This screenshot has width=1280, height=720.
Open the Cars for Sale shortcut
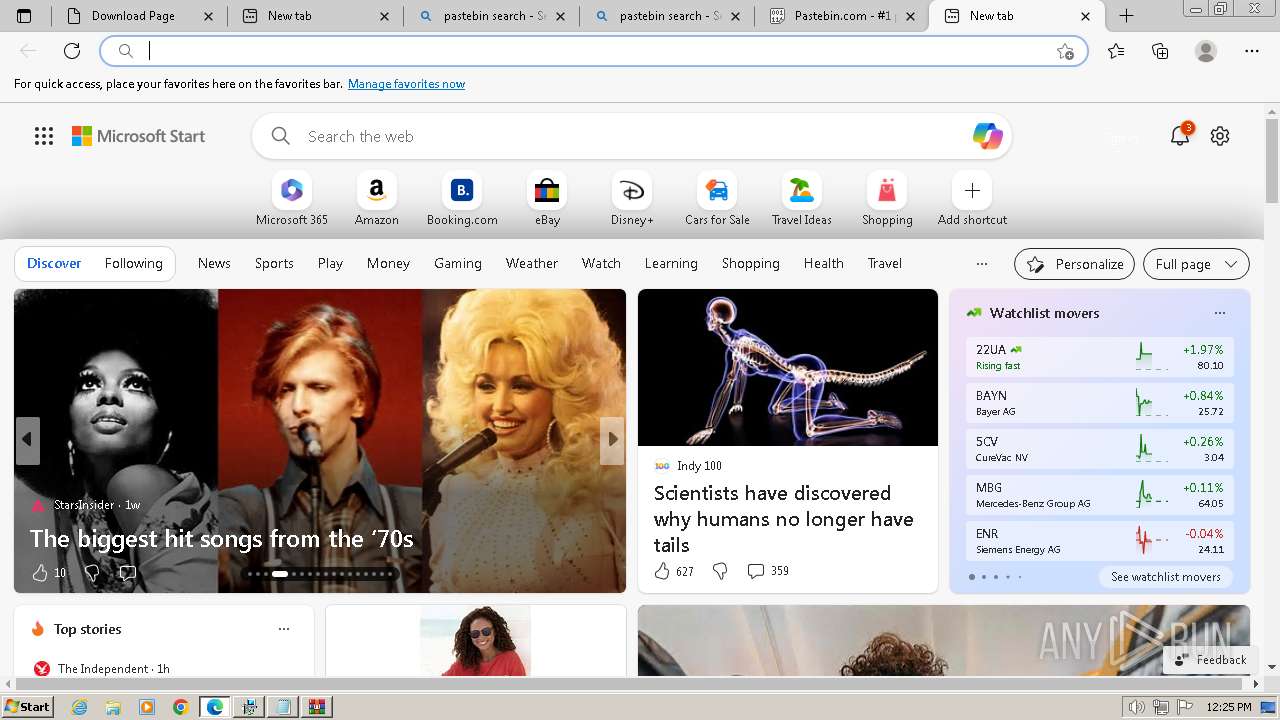pyautogui.click(x=717, y=199)
